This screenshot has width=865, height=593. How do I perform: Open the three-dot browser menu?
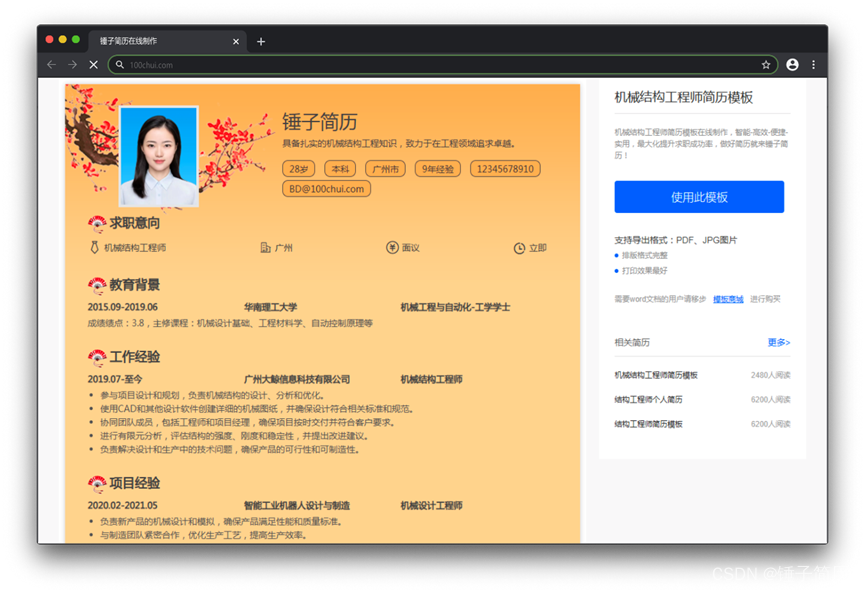[x=813, y=65]
